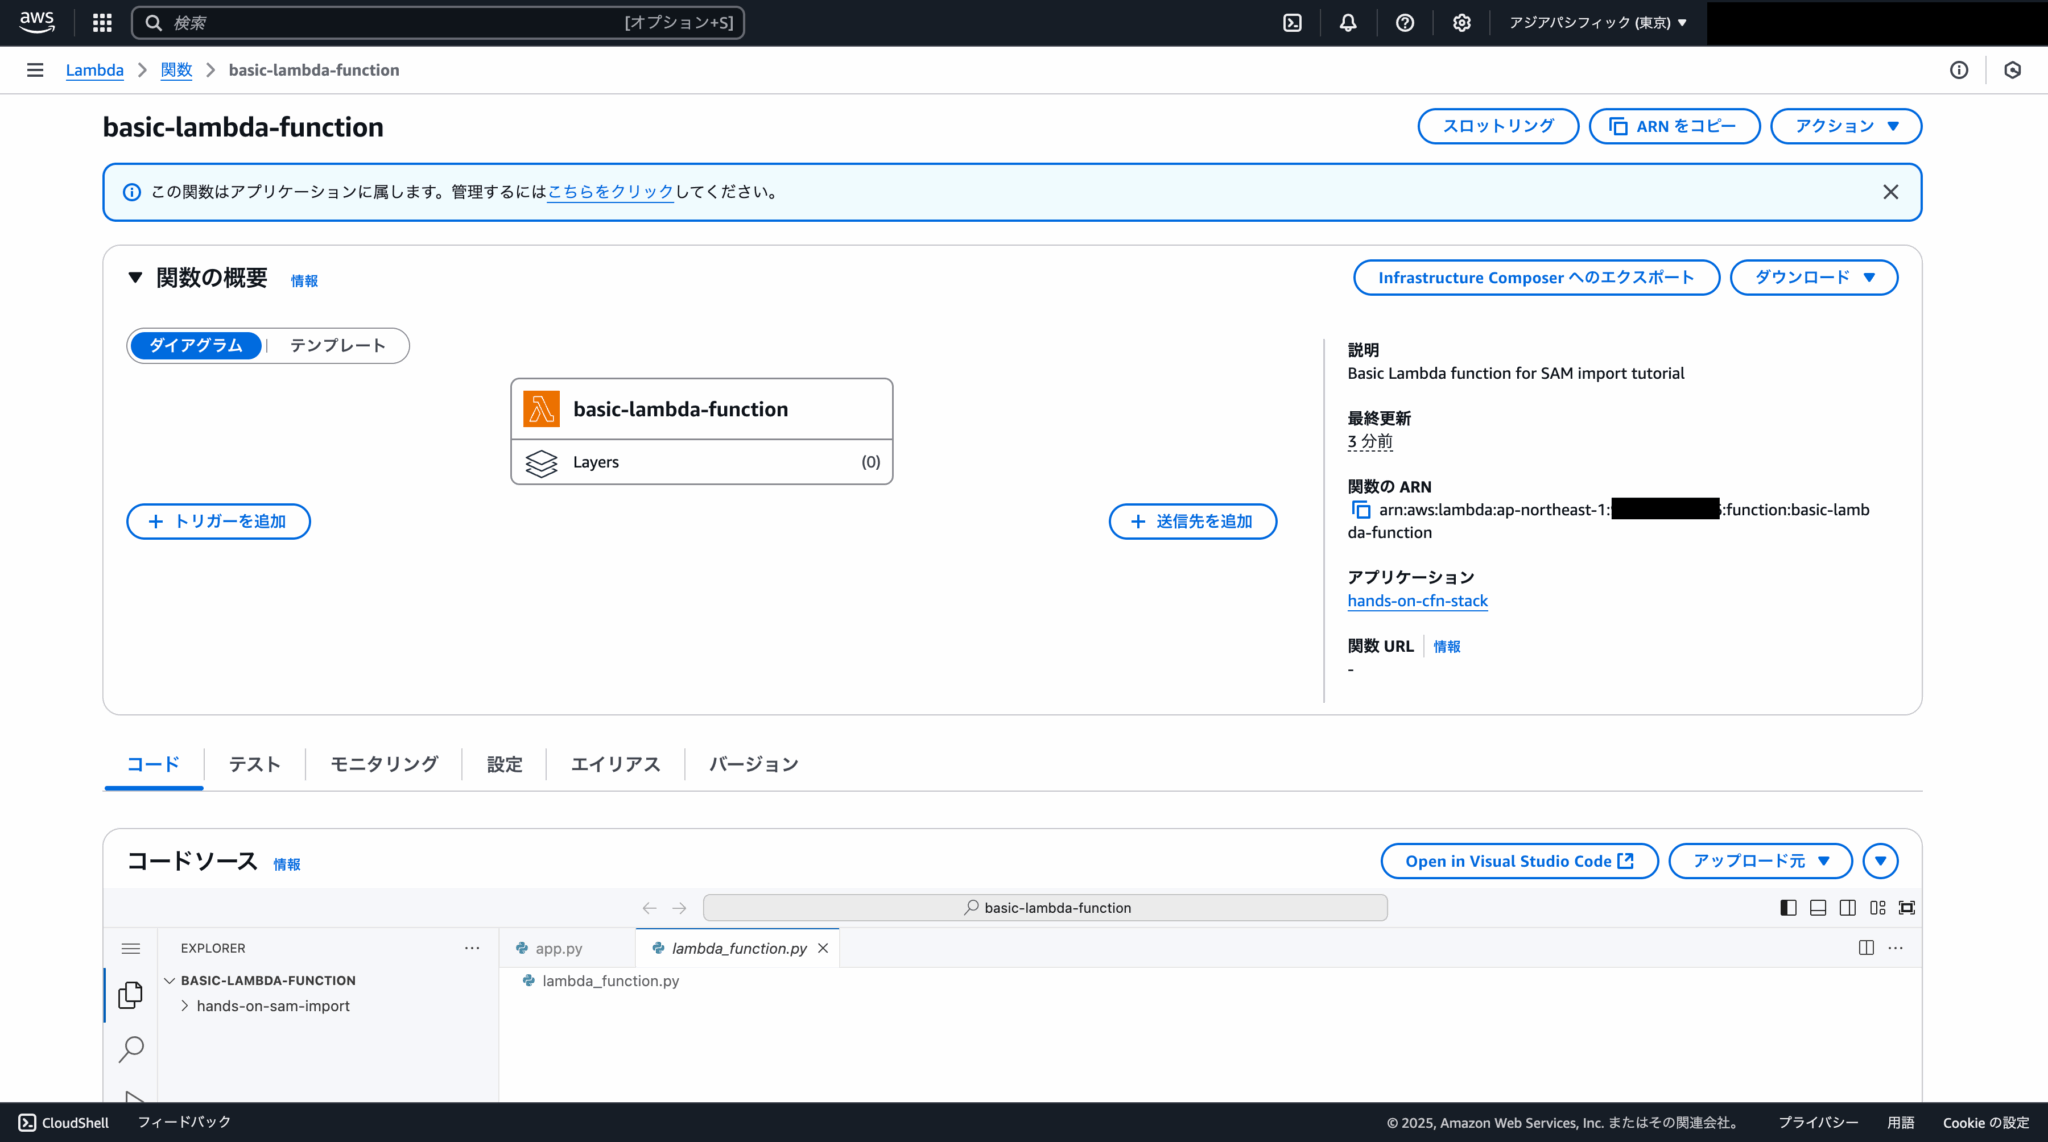
Task: Select the Search icon in the editor sidebar
Action: click(x=131, y=1049)
